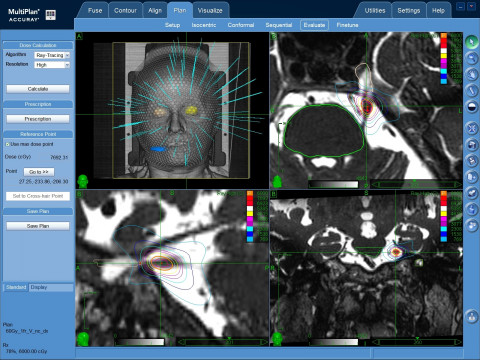Viewport: 480px width, 360px height.
Task: Toggle Use max dose point checkbox
Action: tap(7, 144)
